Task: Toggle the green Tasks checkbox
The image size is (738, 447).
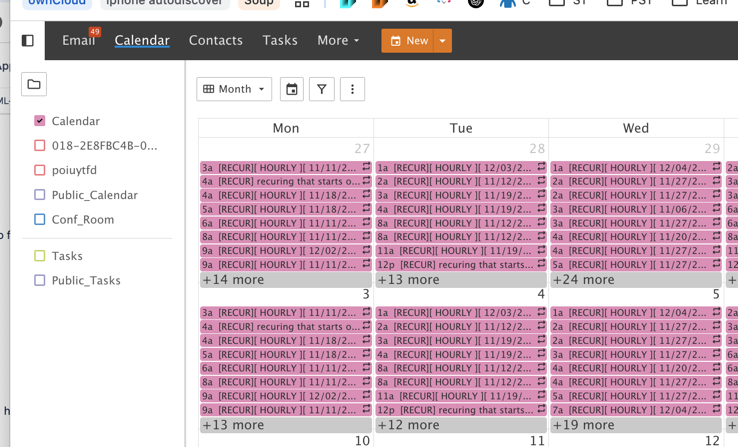Action: (x=40, y=256)
